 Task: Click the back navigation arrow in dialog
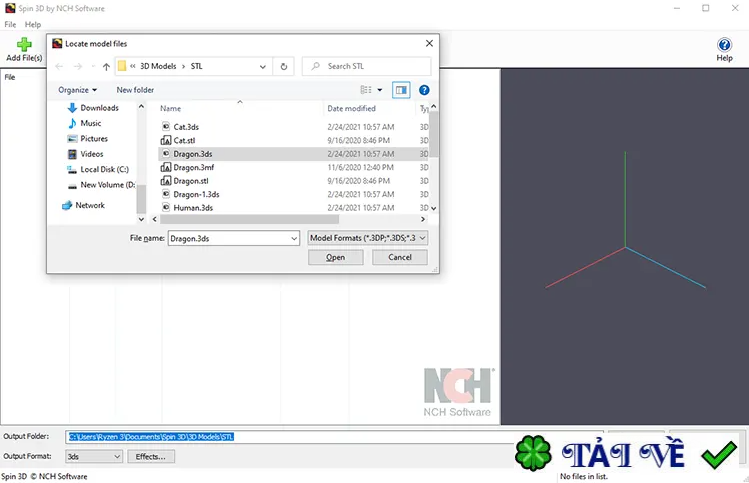[x=59, y=66]
